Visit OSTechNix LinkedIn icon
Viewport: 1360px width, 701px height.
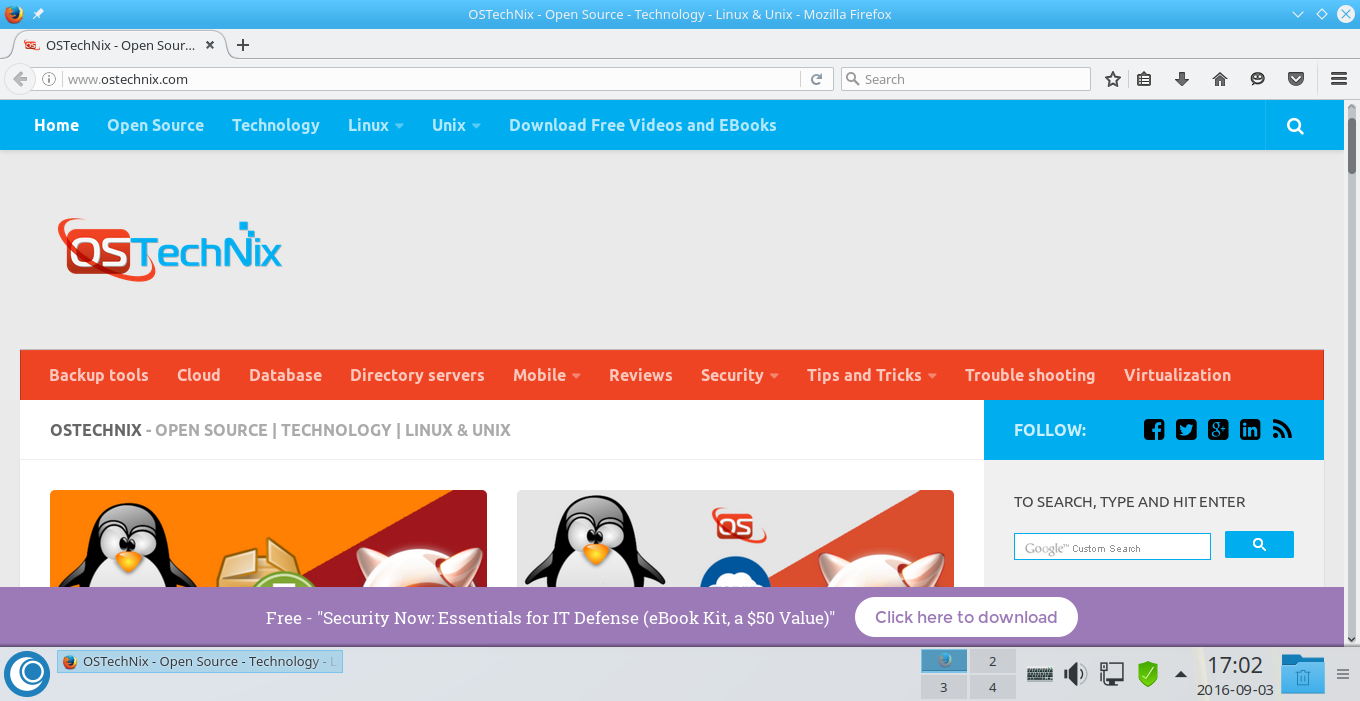[x=1250, y=430]
